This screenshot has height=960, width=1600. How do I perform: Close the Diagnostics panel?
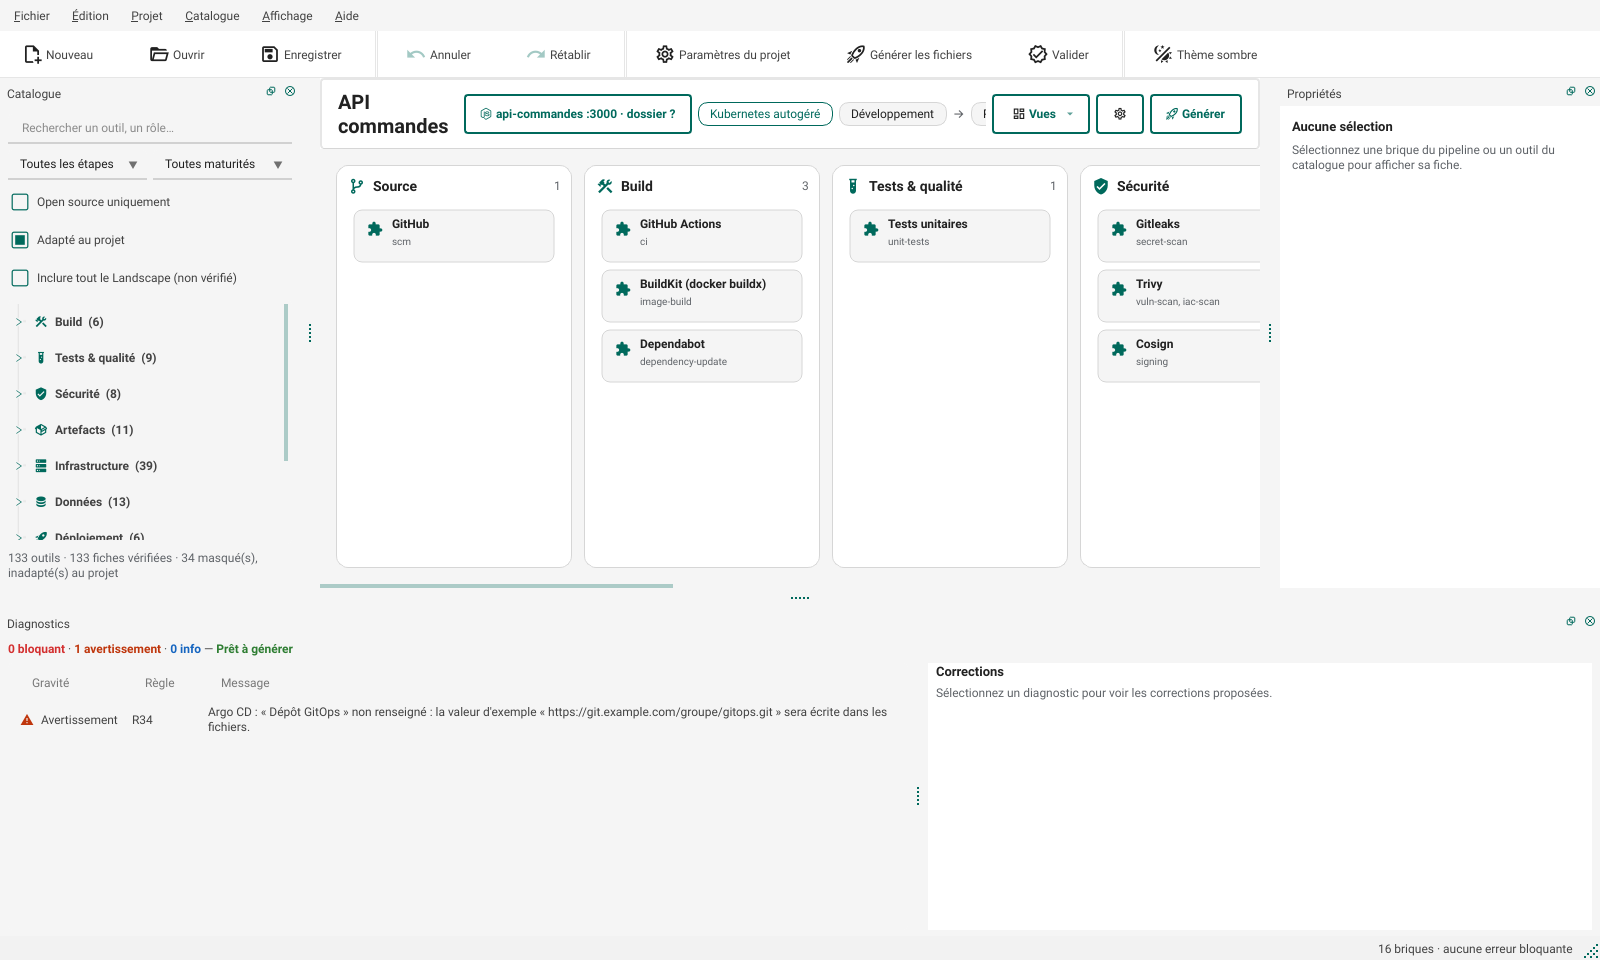tap(1590, 621)
